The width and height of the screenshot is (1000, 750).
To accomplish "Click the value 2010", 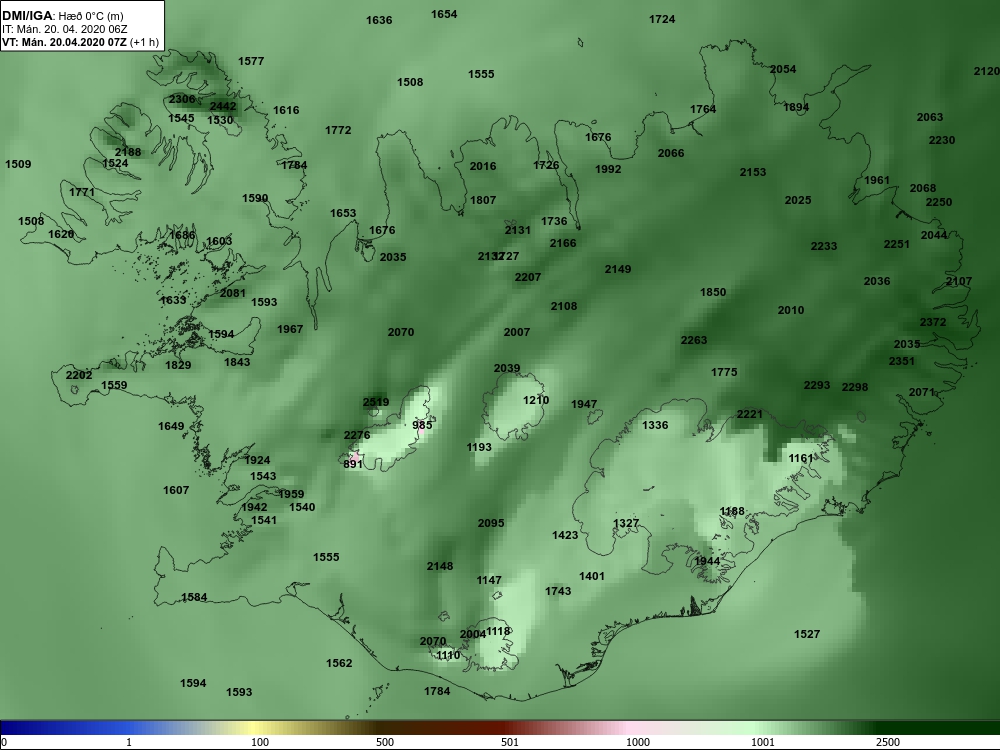I will pyautogui.click(x=791, y=310).
